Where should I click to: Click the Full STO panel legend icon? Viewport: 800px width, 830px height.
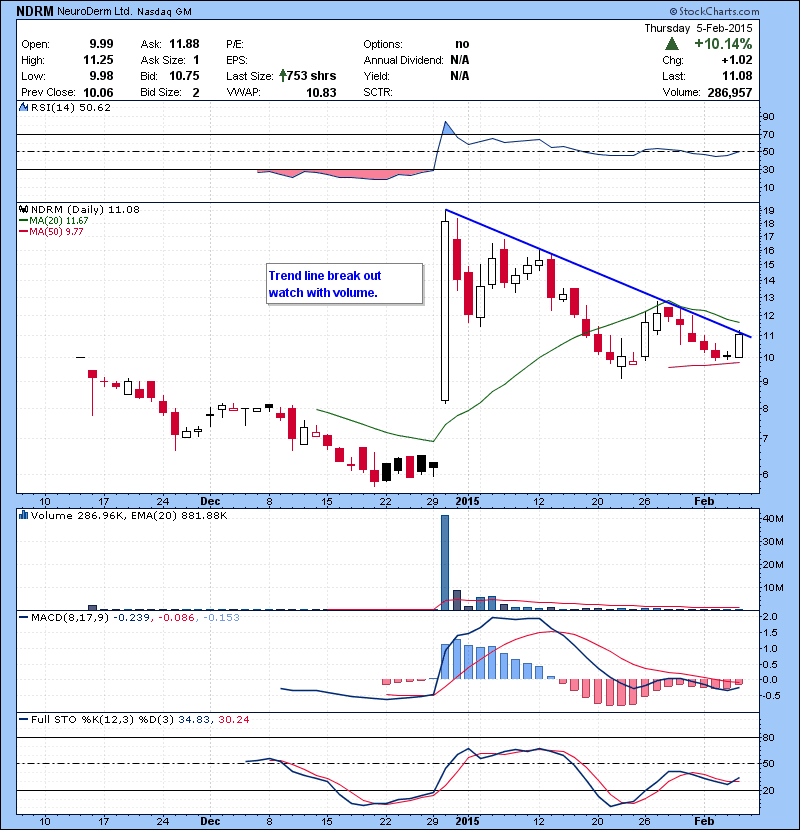point(24,719)
